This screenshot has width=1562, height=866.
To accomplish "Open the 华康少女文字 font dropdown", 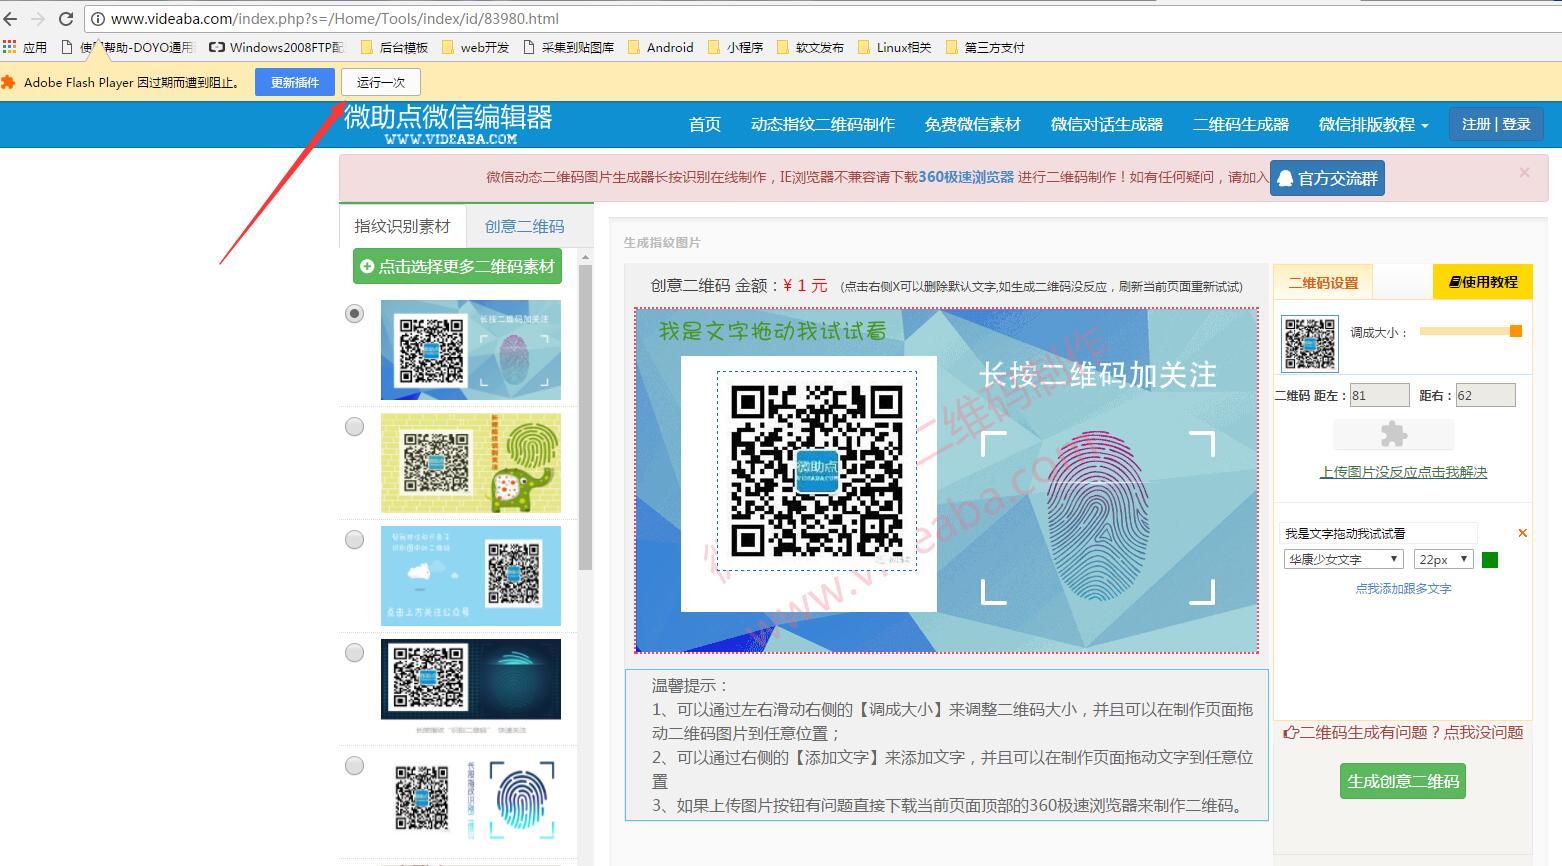I will (1344, 559).
